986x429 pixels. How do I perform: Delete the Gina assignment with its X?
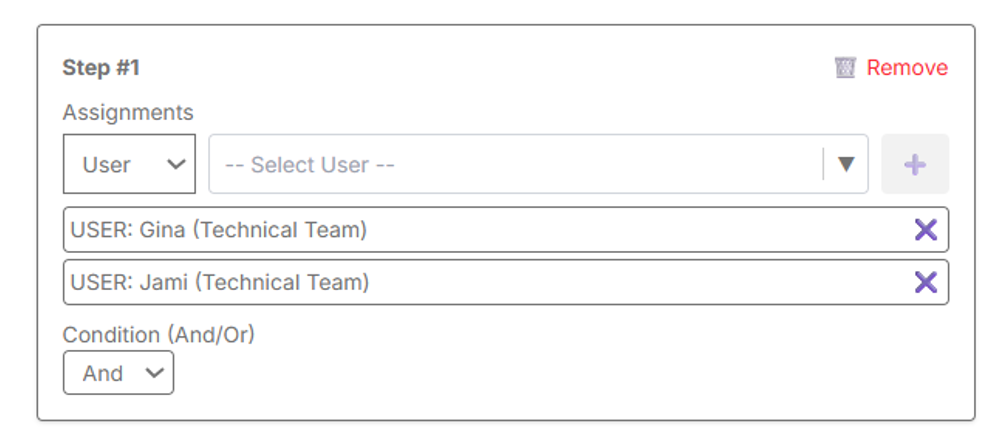pyautogui.click(x=926, y=230)
